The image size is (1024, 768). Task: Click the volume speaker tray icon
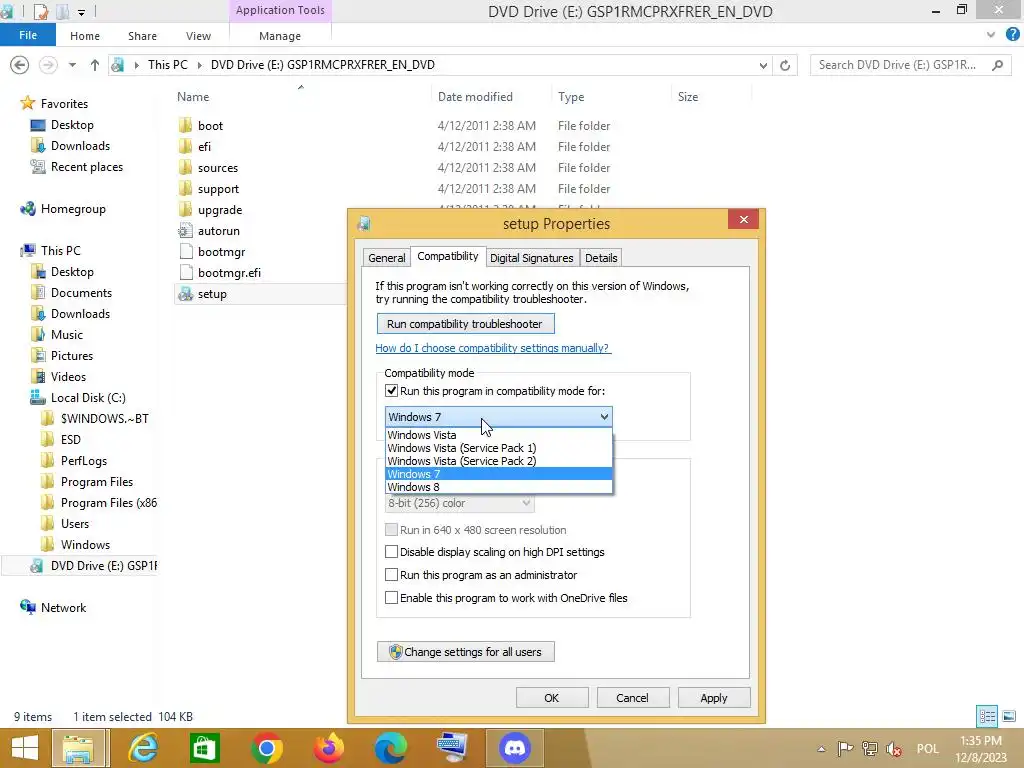pyautogui.click(x=893, y=748)
